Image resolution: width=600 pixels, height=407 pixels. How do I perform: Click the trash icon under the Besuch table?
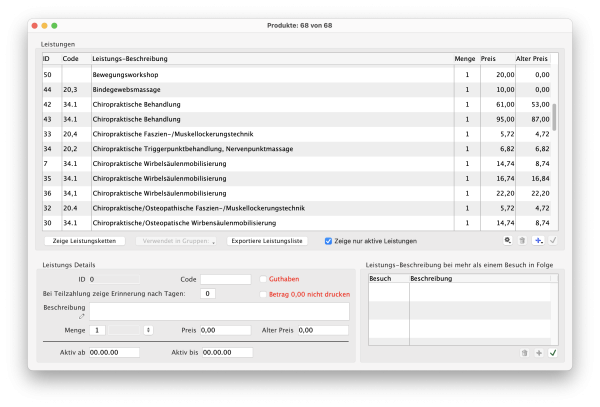(524, 353)
